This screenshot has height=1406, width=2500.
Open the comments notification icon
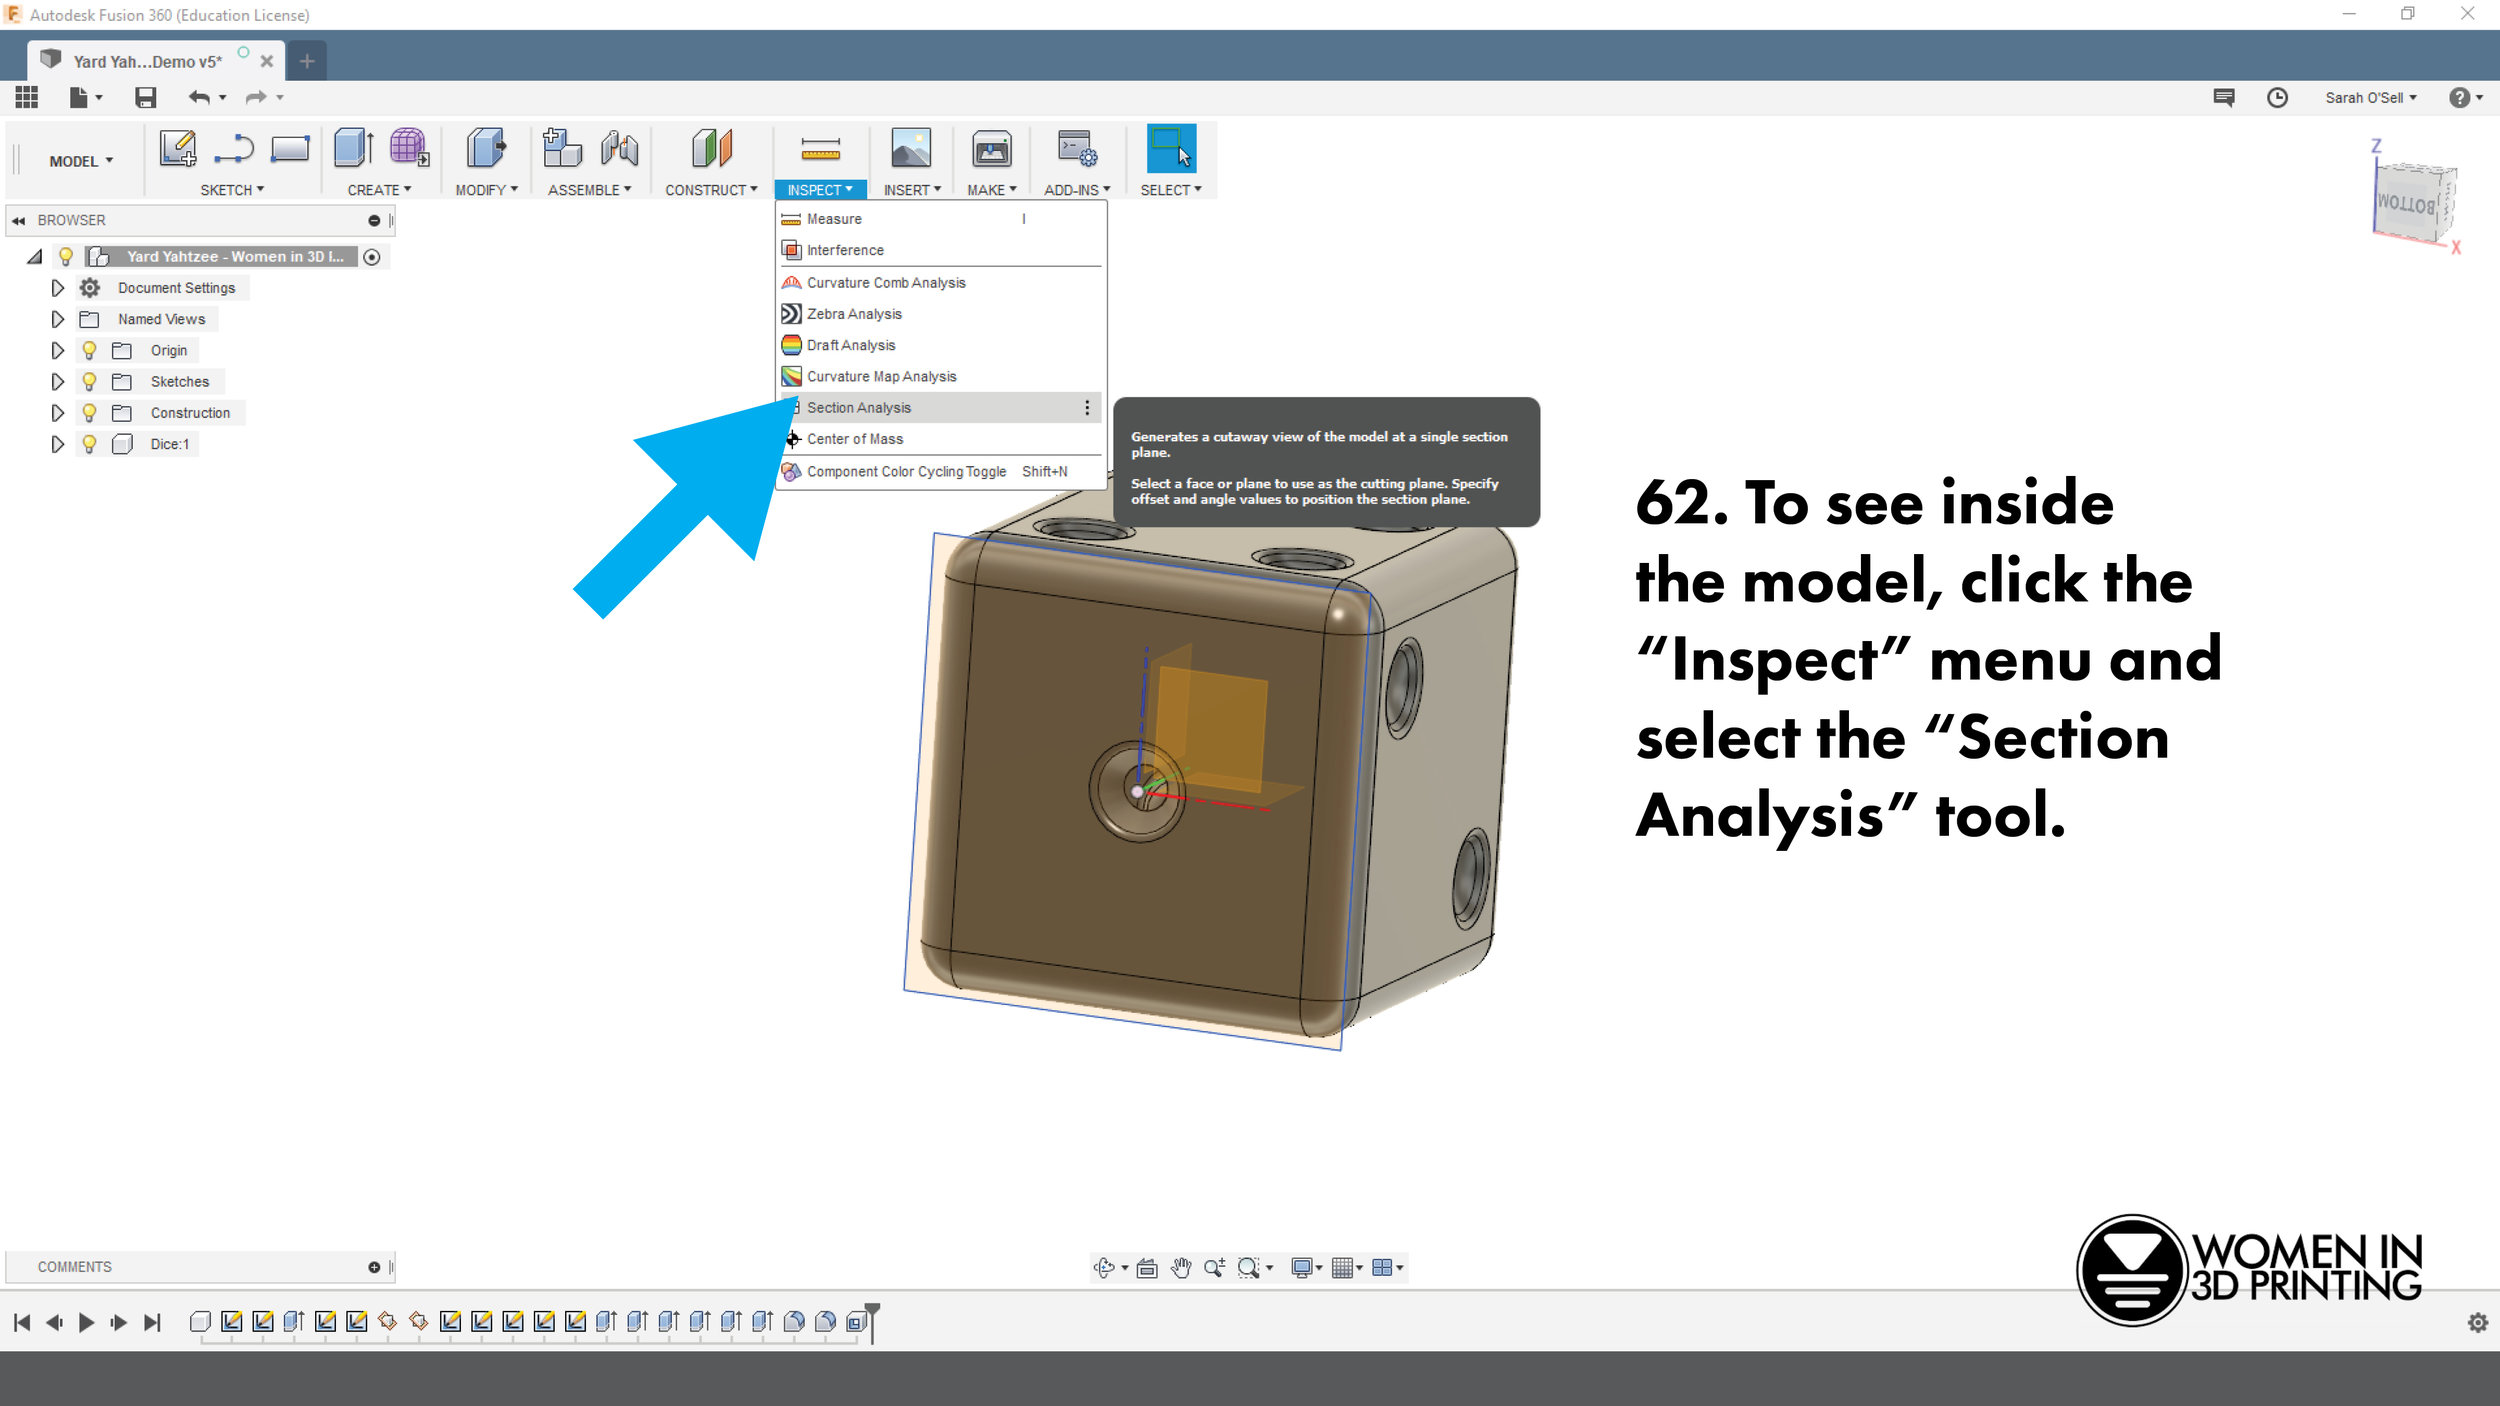coord(2223,97)
